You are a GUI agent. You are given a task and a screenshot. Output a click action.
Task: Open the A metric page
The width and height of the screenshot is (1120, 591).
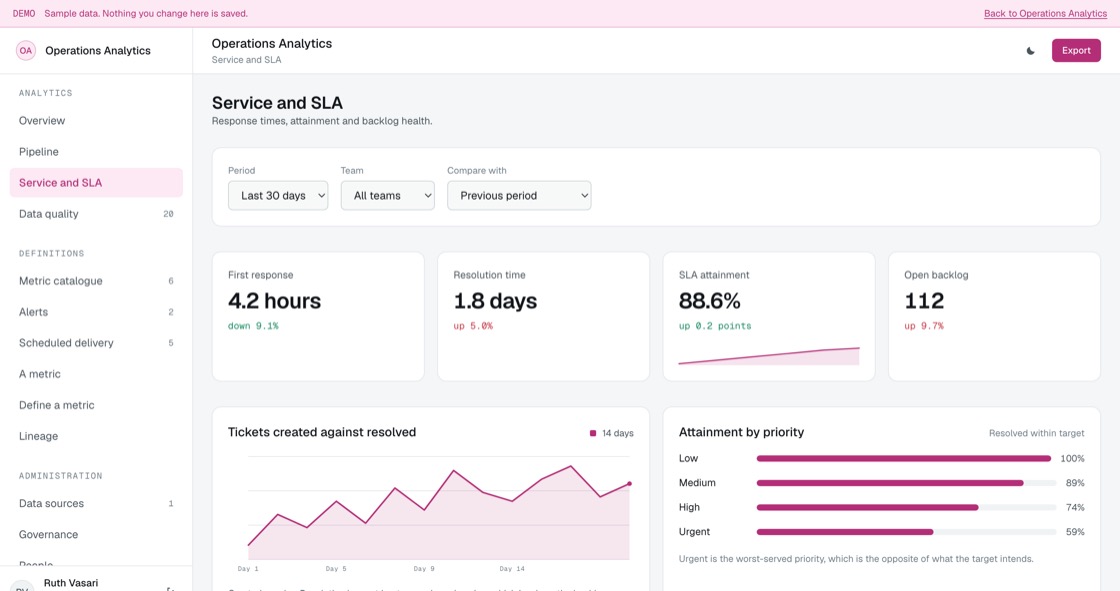click(x=96, y=374)
